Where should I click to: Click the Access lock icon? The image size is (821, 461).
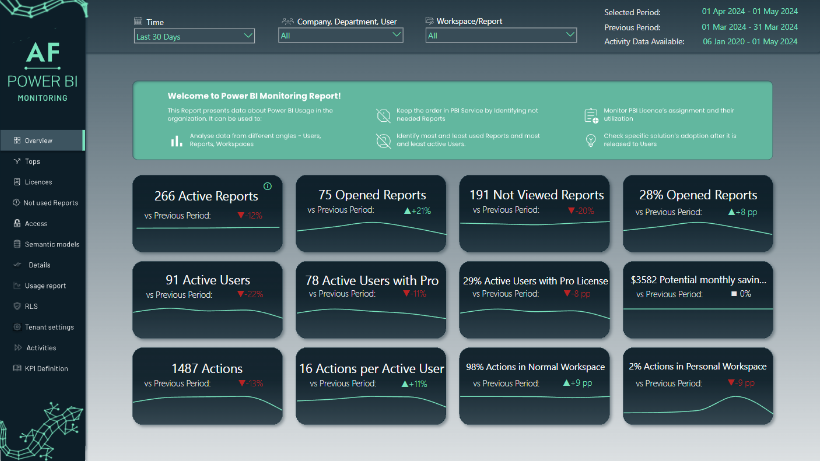point(17,223)
